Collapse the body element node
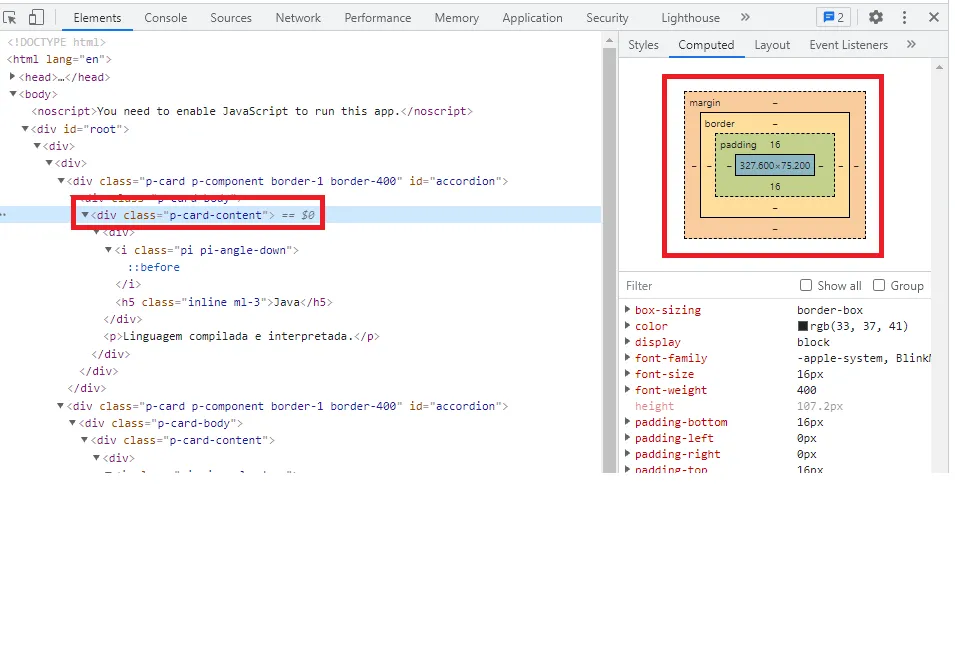Viewport: 955px width, 669px height. (x=12, y=94)
